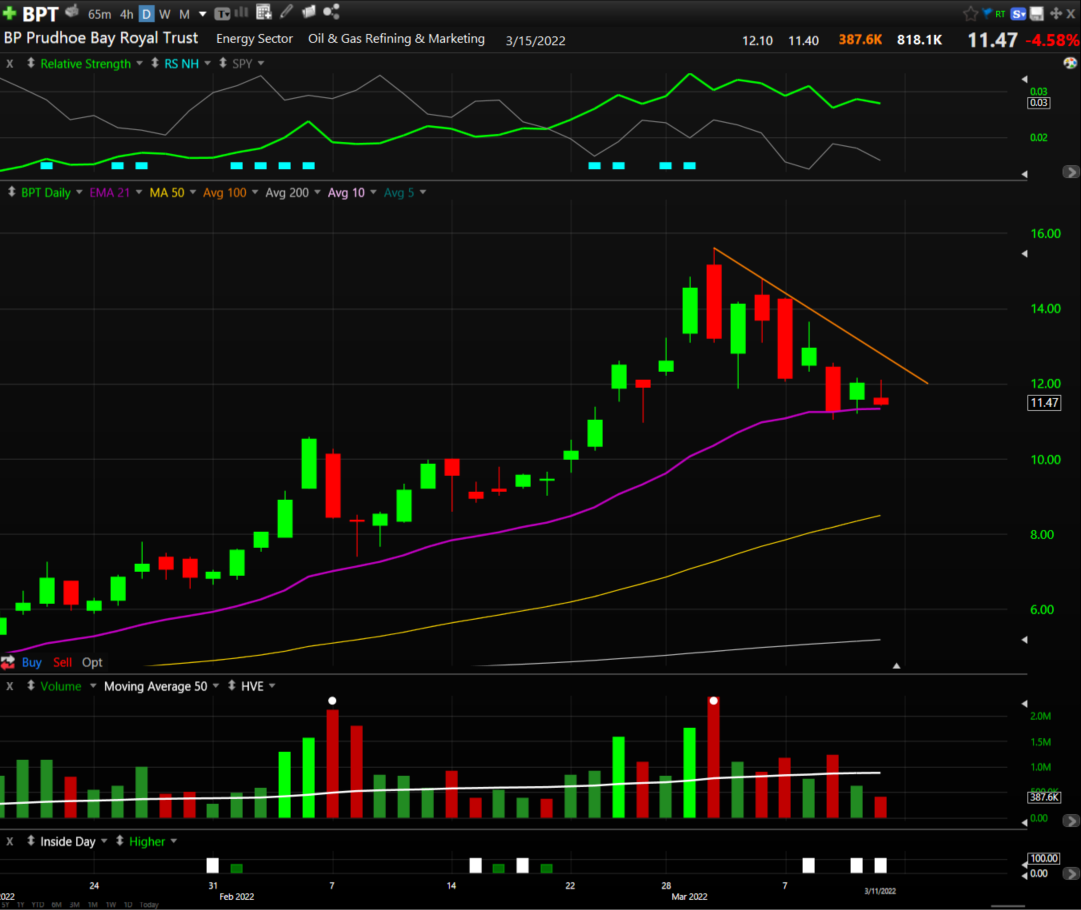1081x910 pixels.
Task: Click the reorder arrows beside Relative Strength
Action: [x=31, y=63]
